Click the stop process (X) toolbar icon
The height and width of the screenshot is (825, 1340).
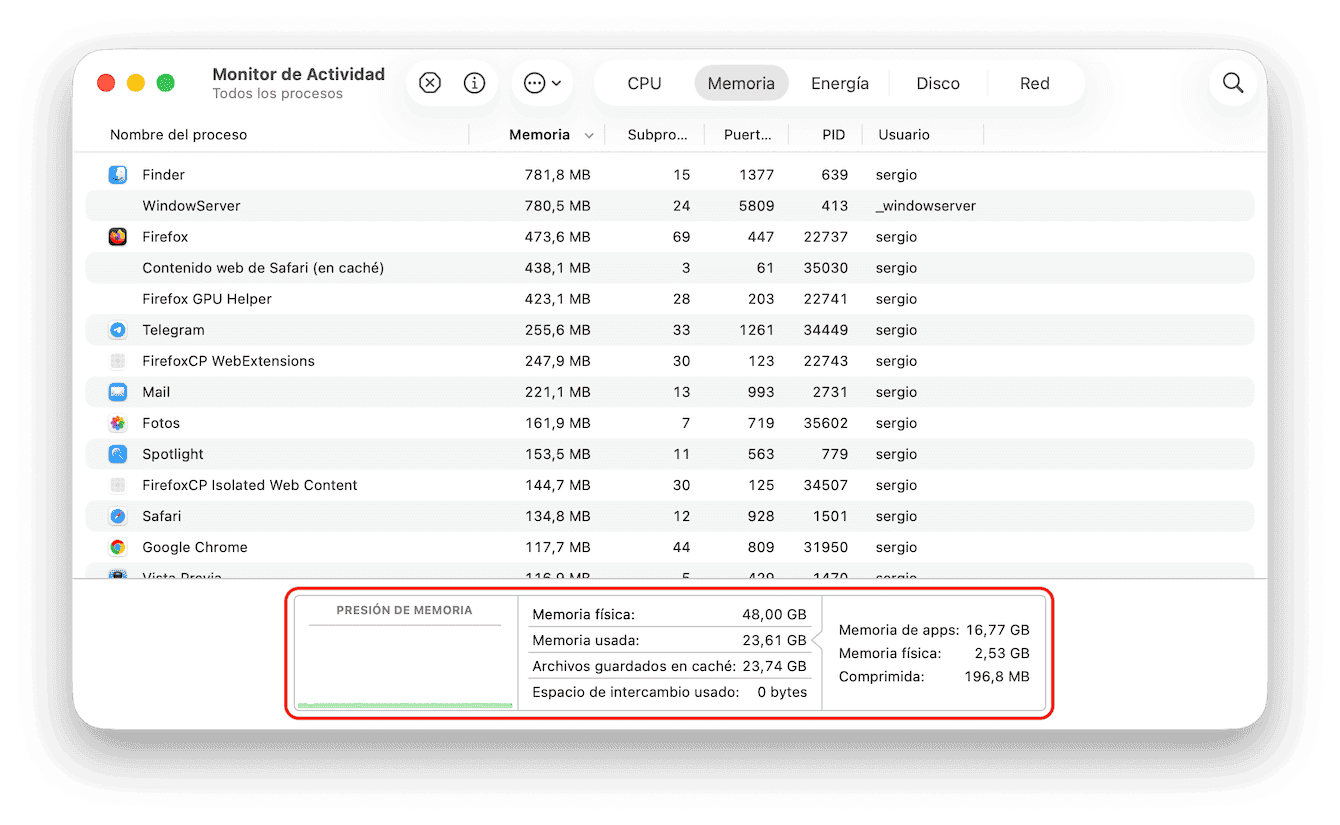430,83
